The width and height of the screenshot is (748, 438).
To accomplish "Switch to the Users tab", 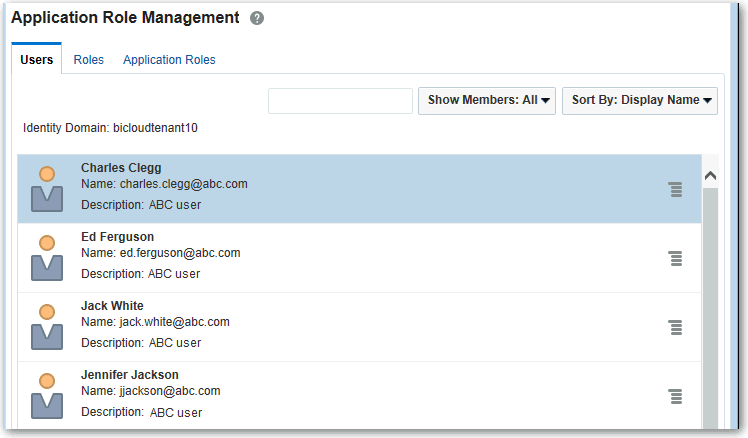I will 37,60.
